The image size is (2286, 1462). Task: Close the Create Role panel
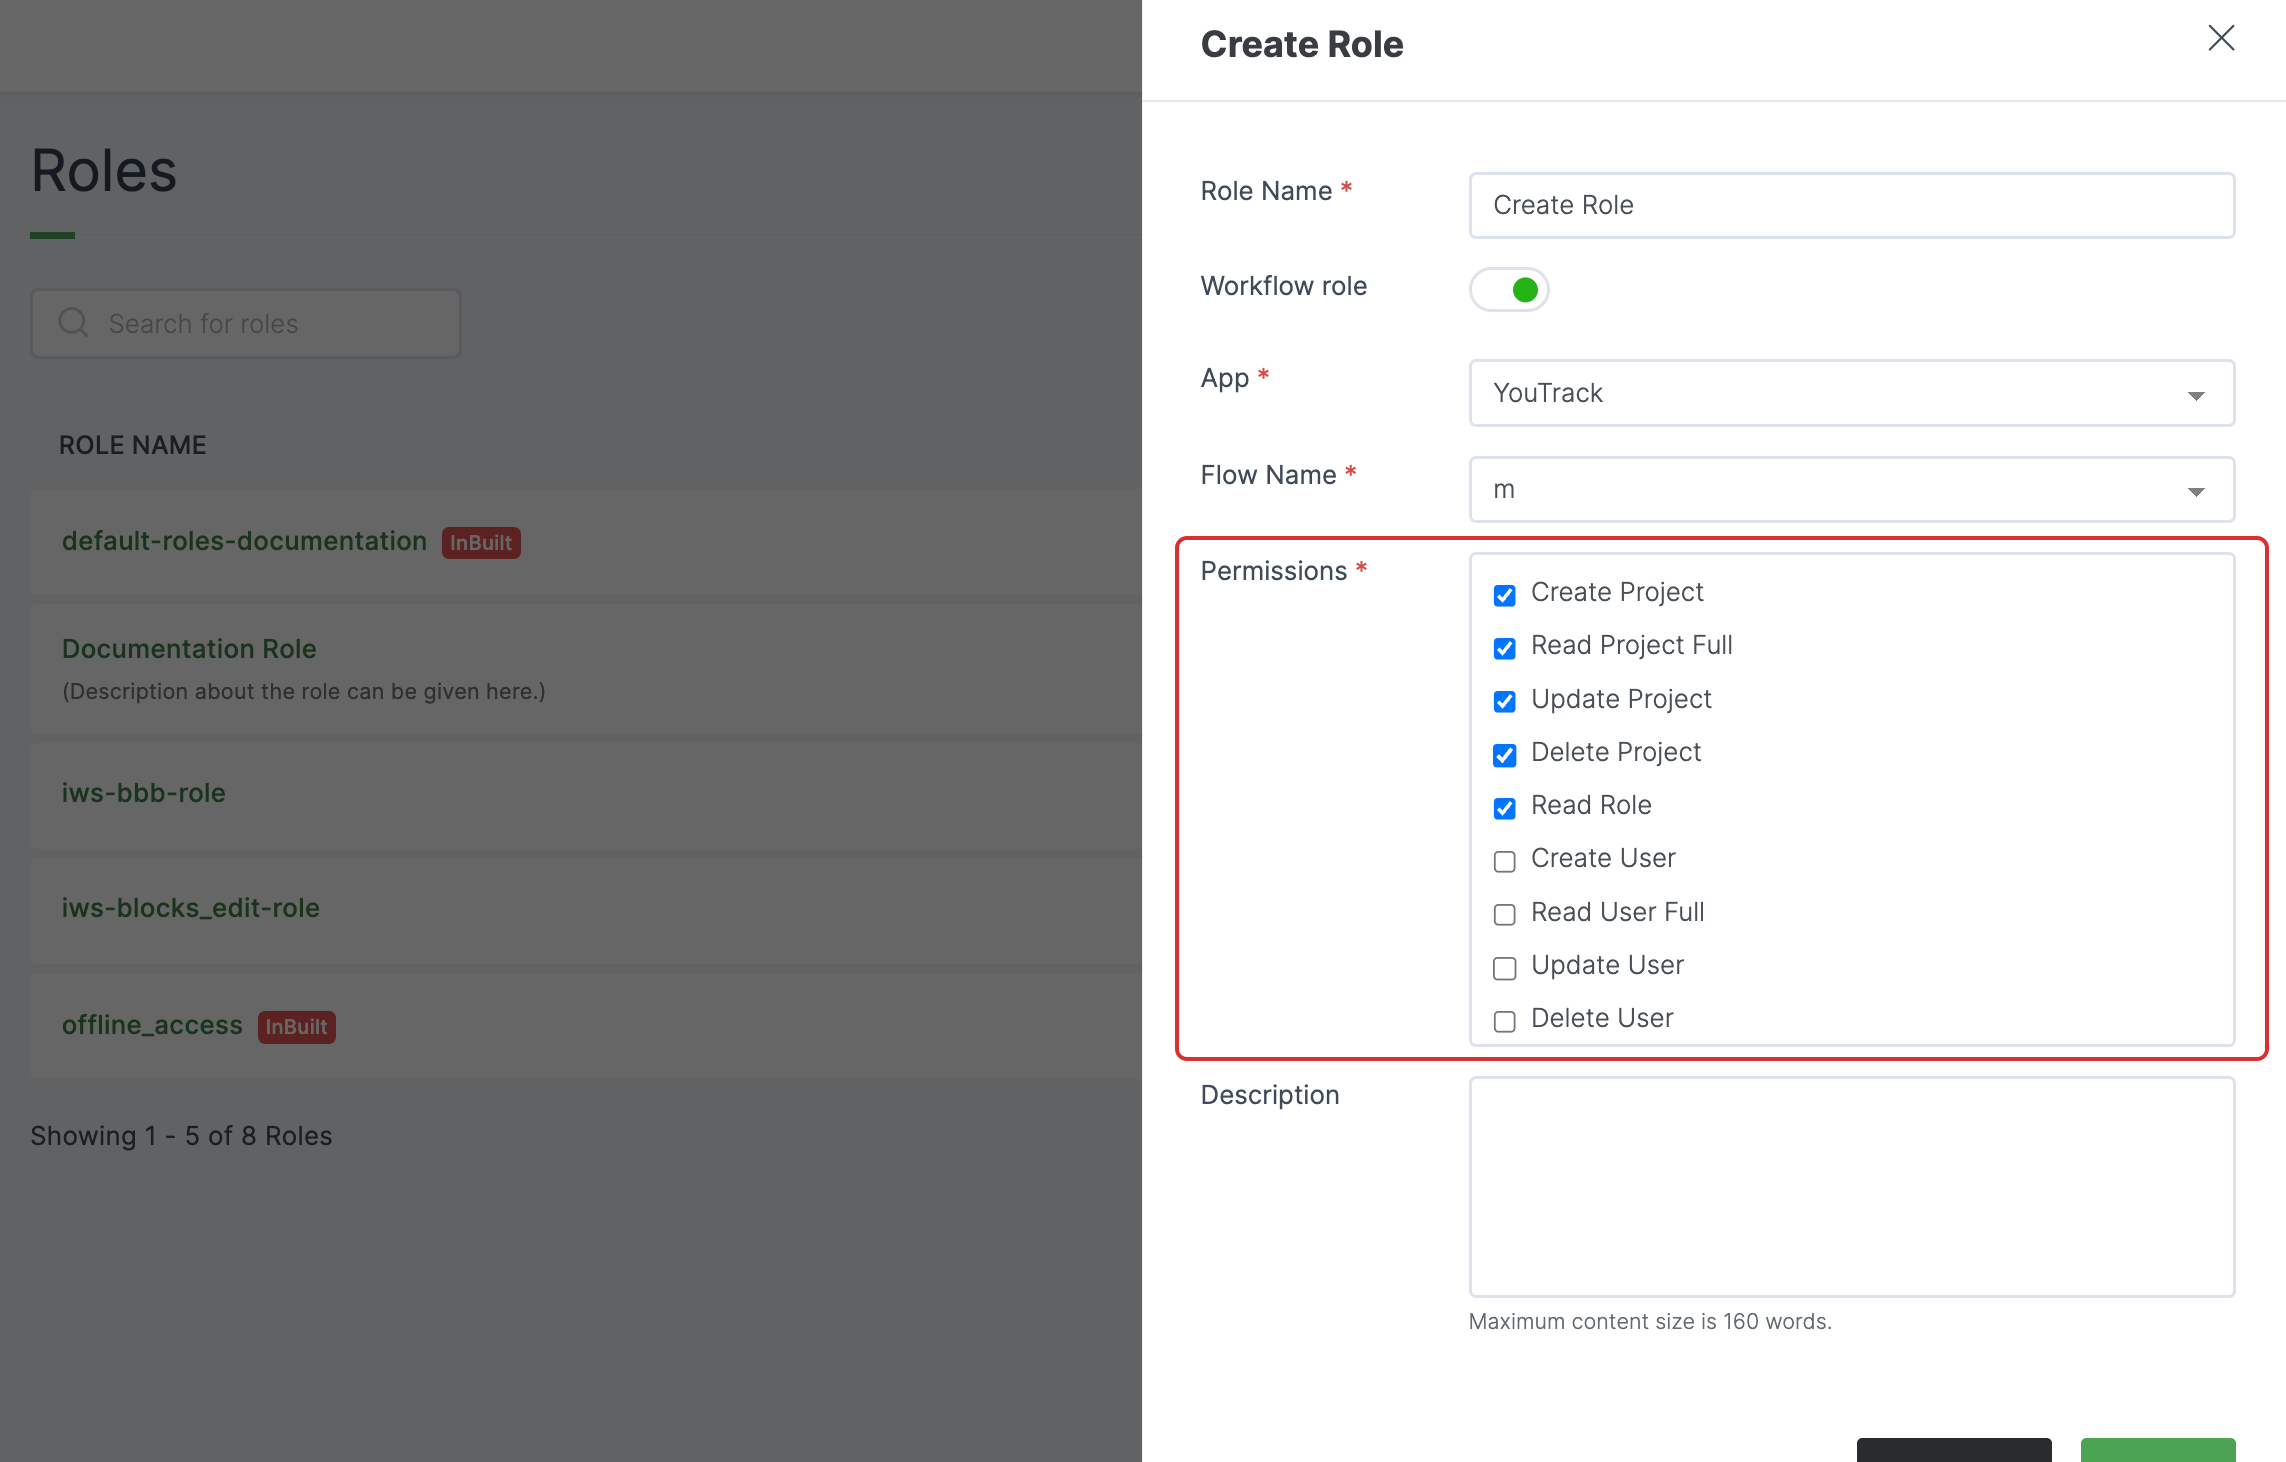tap(2221, 39)
